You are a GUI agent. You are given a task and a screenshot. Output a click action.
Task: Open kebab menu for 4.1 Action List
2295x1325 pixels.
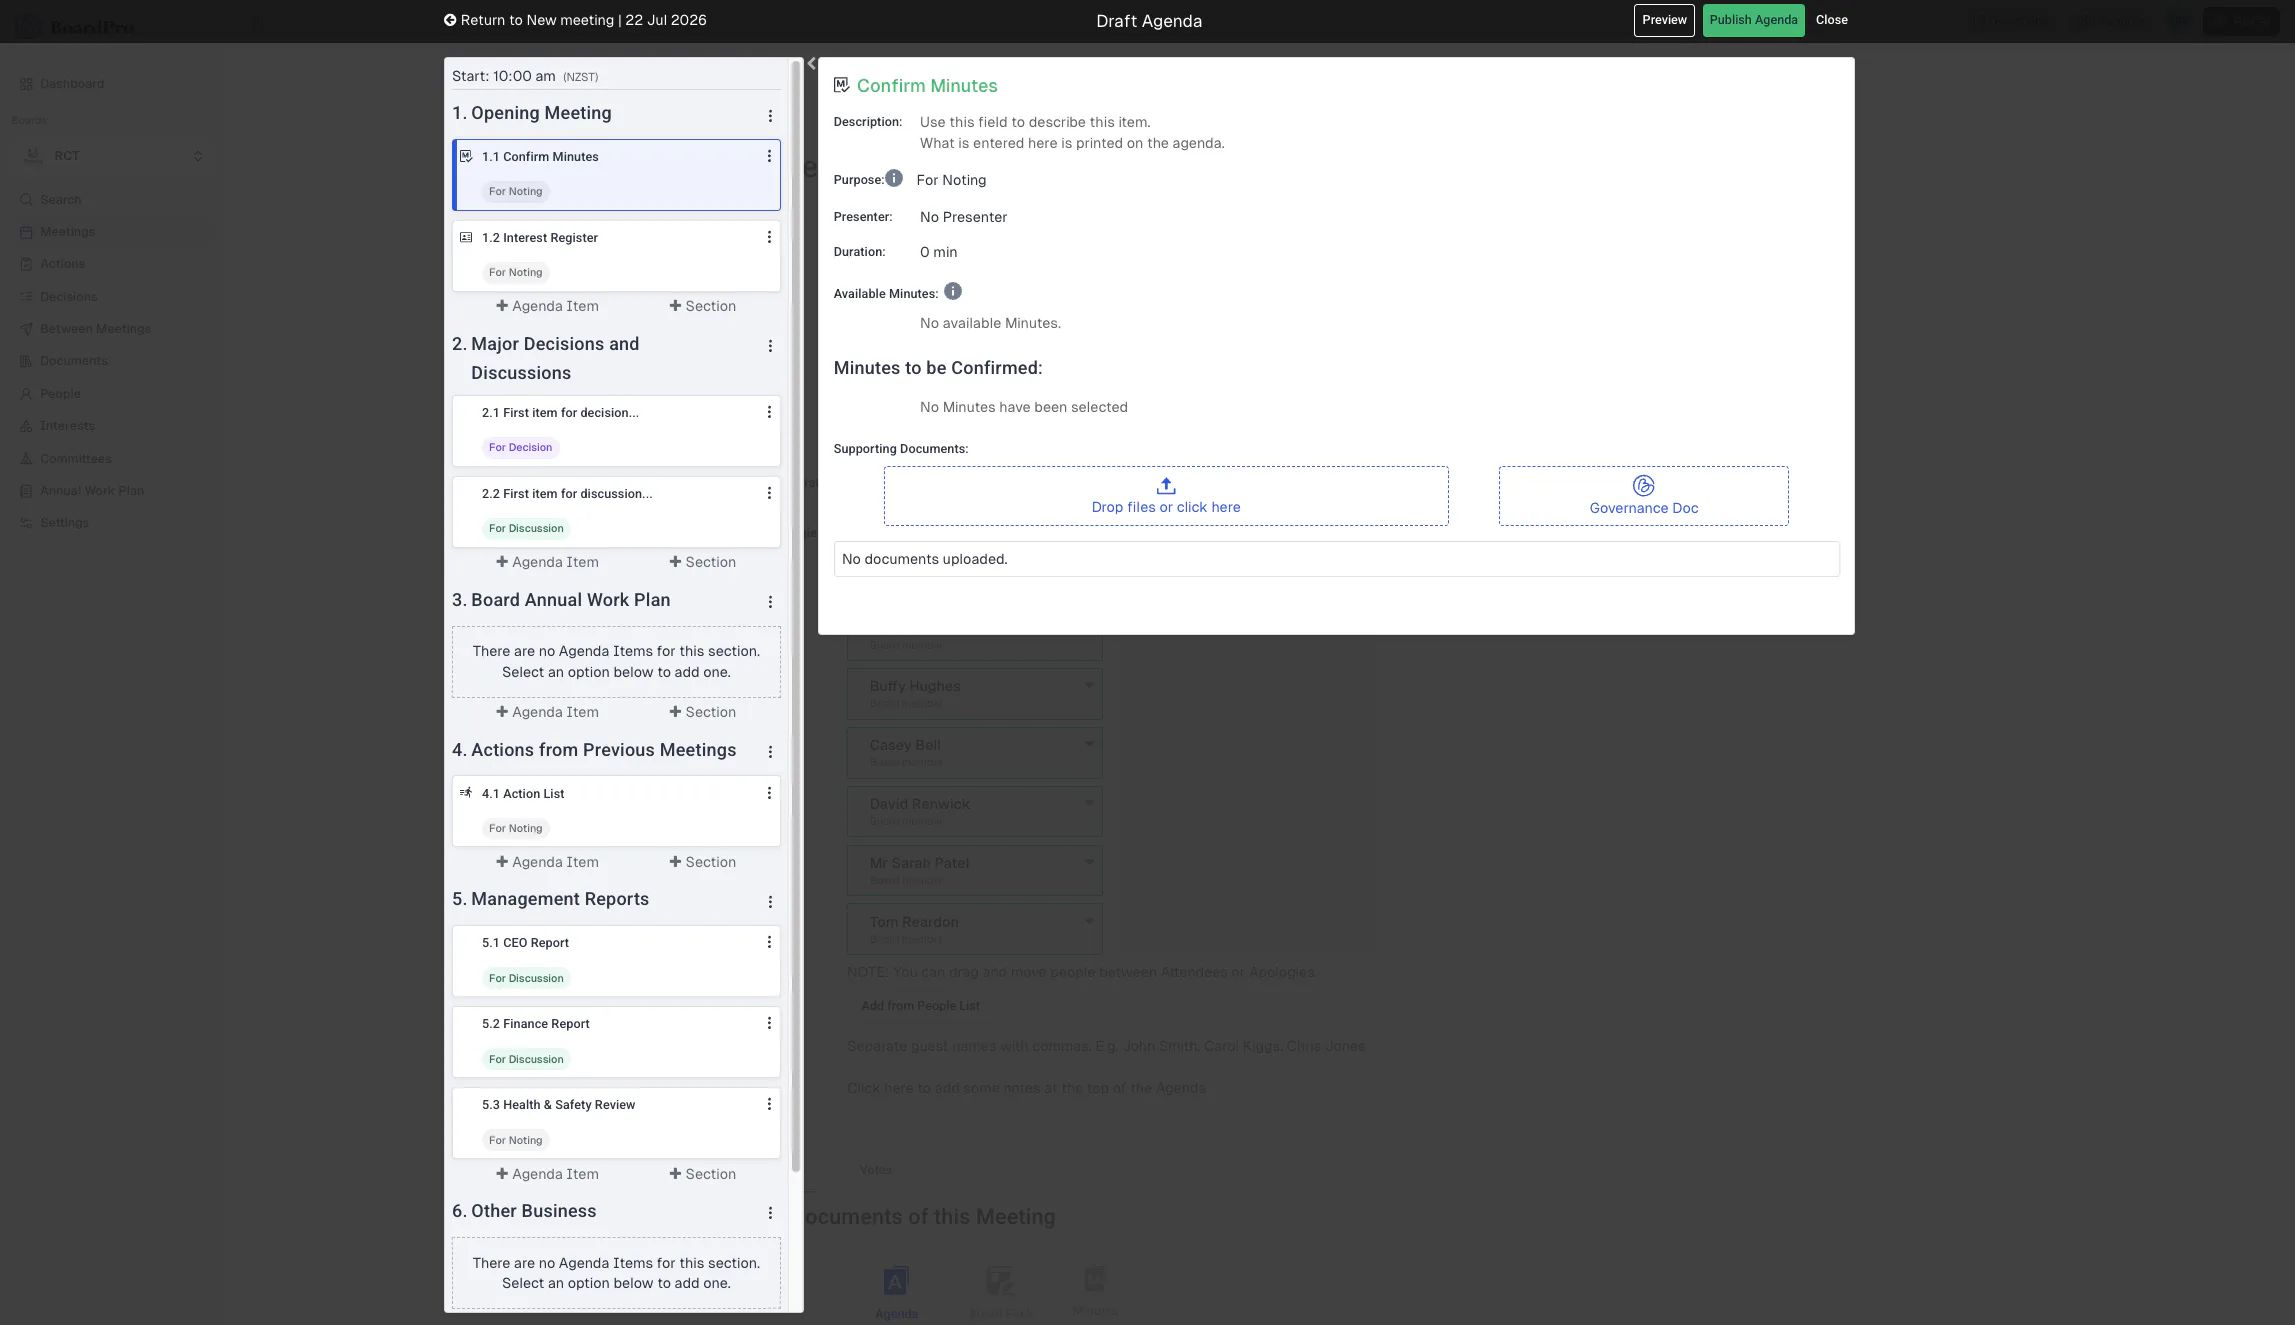[769, 793]
